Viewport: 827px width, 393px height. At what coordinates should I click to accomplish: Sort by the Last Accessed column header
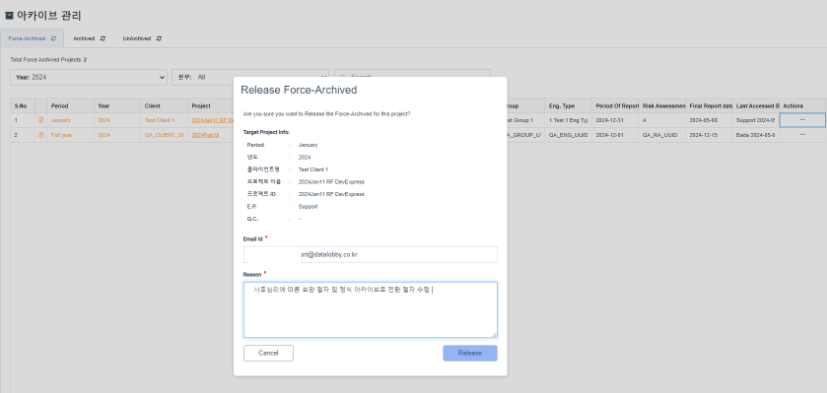point(756,106)
